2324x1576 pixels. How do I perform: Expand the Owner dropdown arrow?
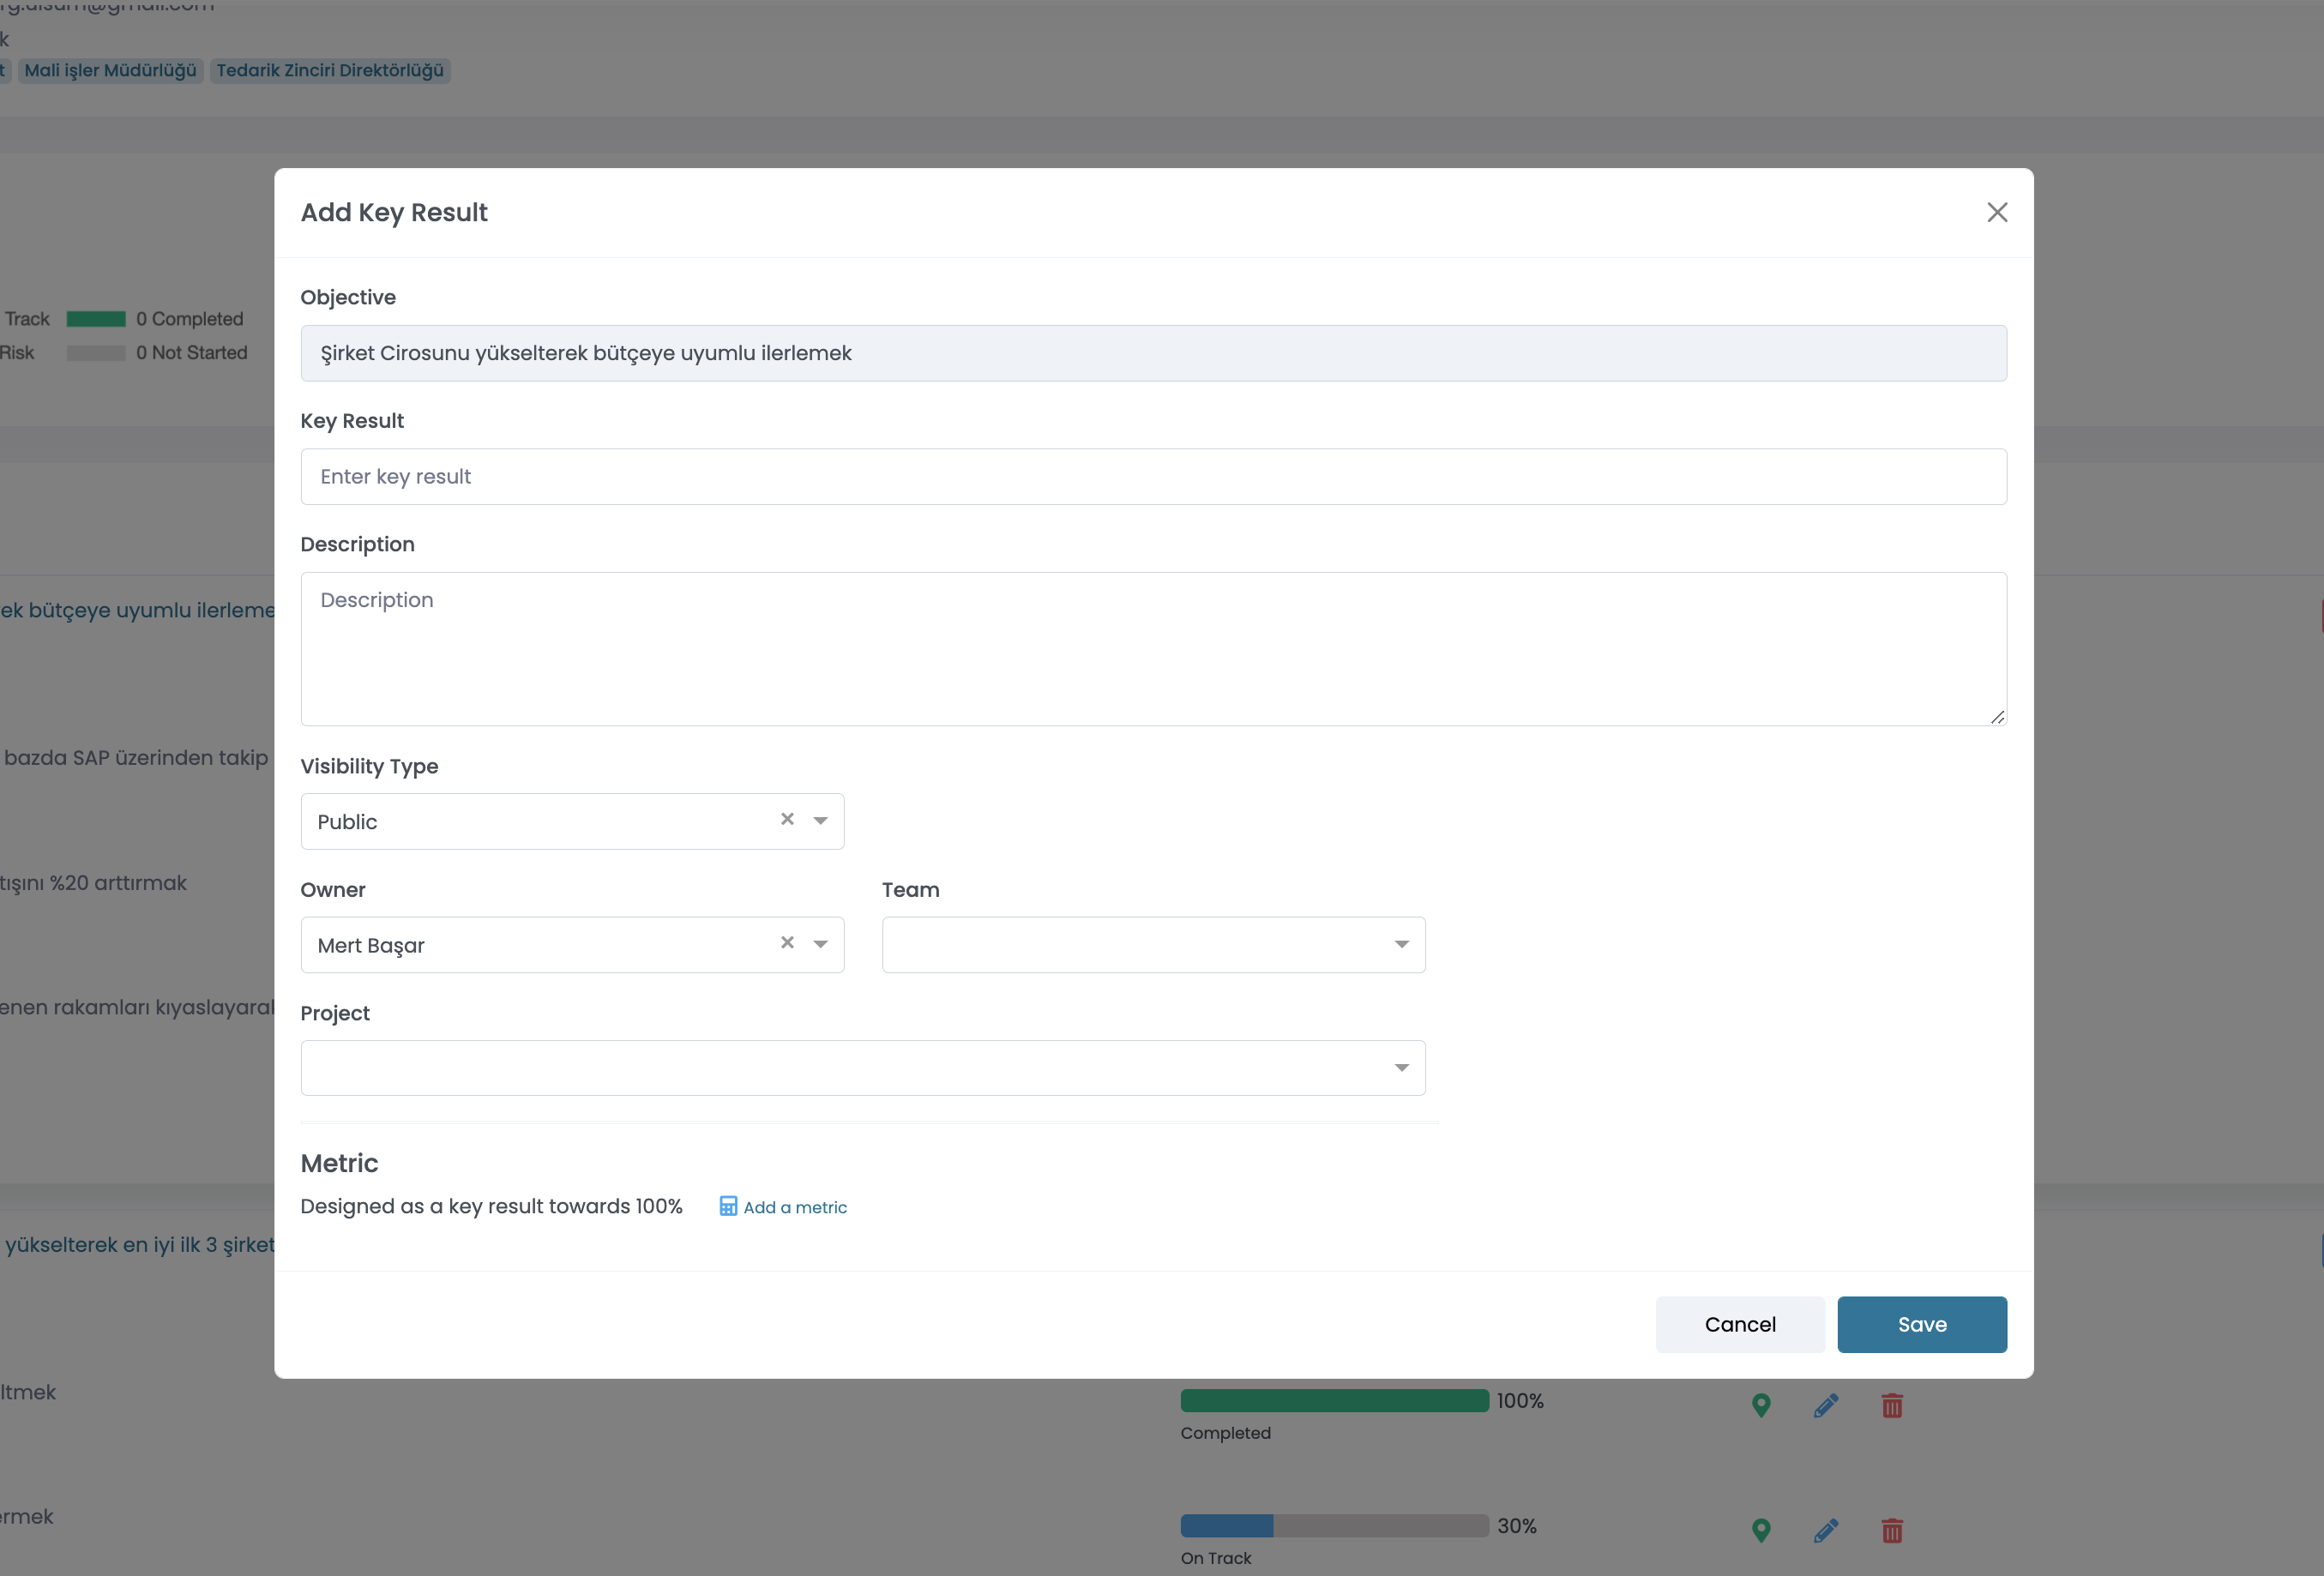pyautogui.click(x=820, y=944)
